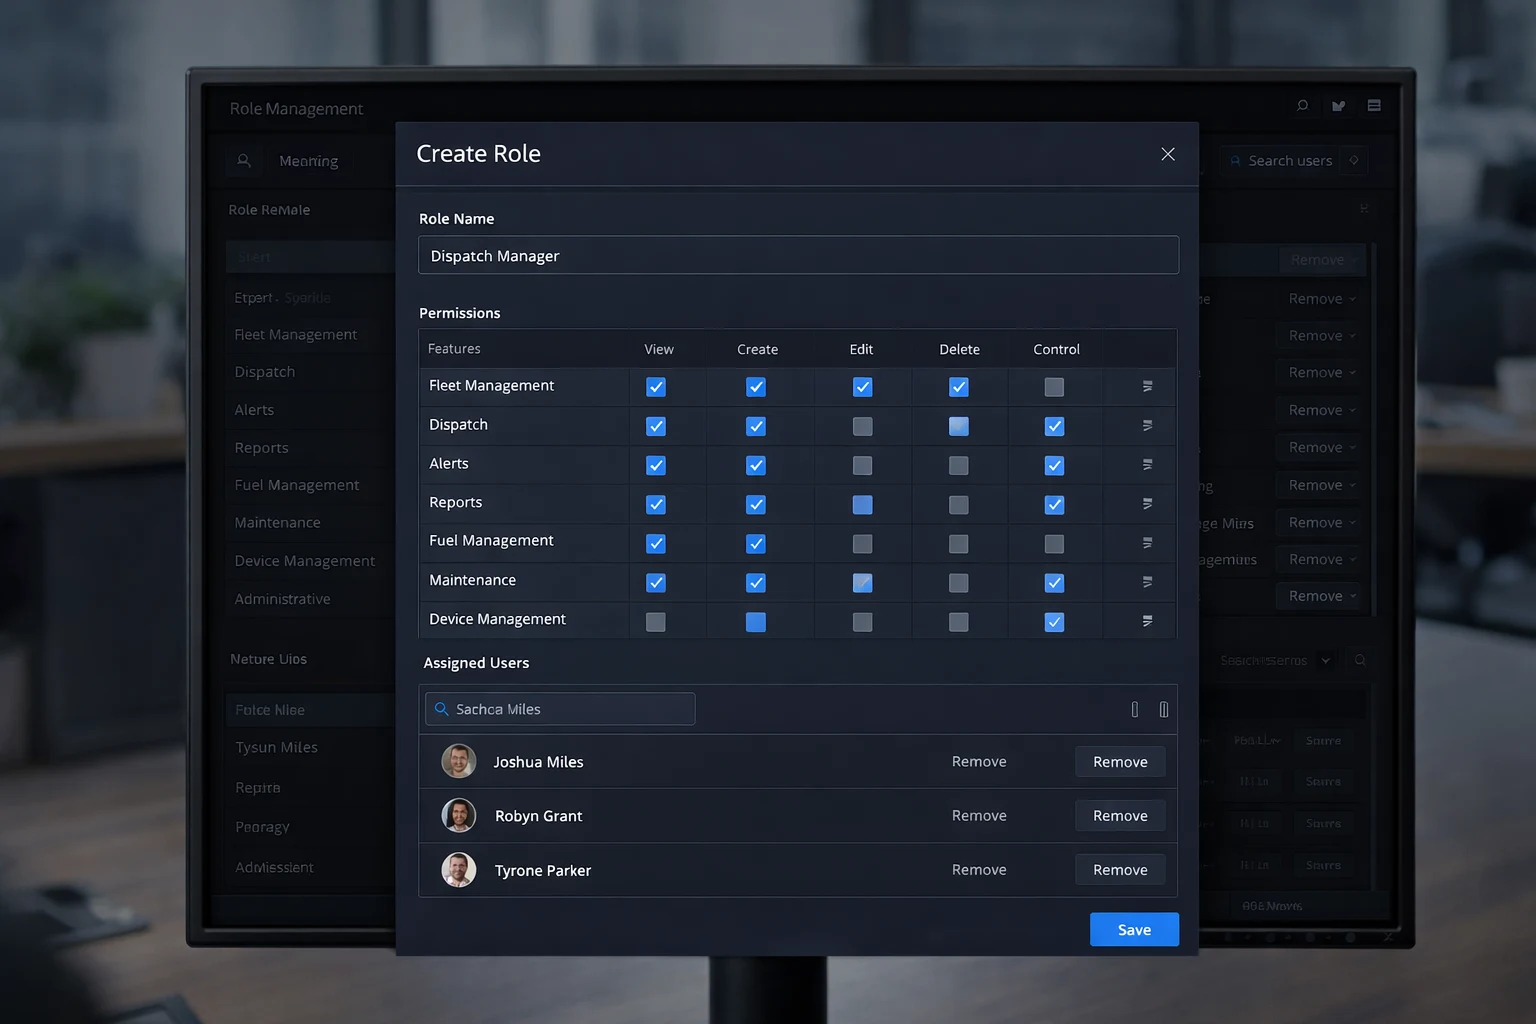Enable Control permission for Fleet Management

[x=1054, y=387]
